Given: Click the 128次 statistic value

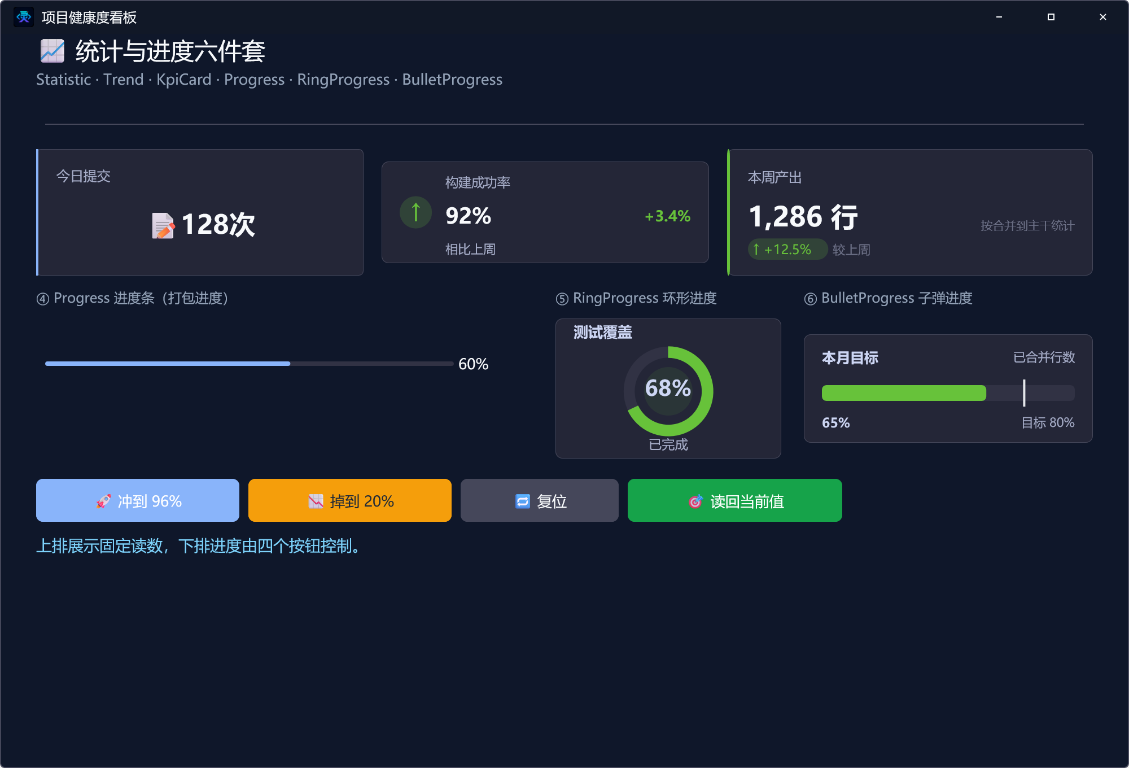Looking at the screenshot, I should (218, 225).
